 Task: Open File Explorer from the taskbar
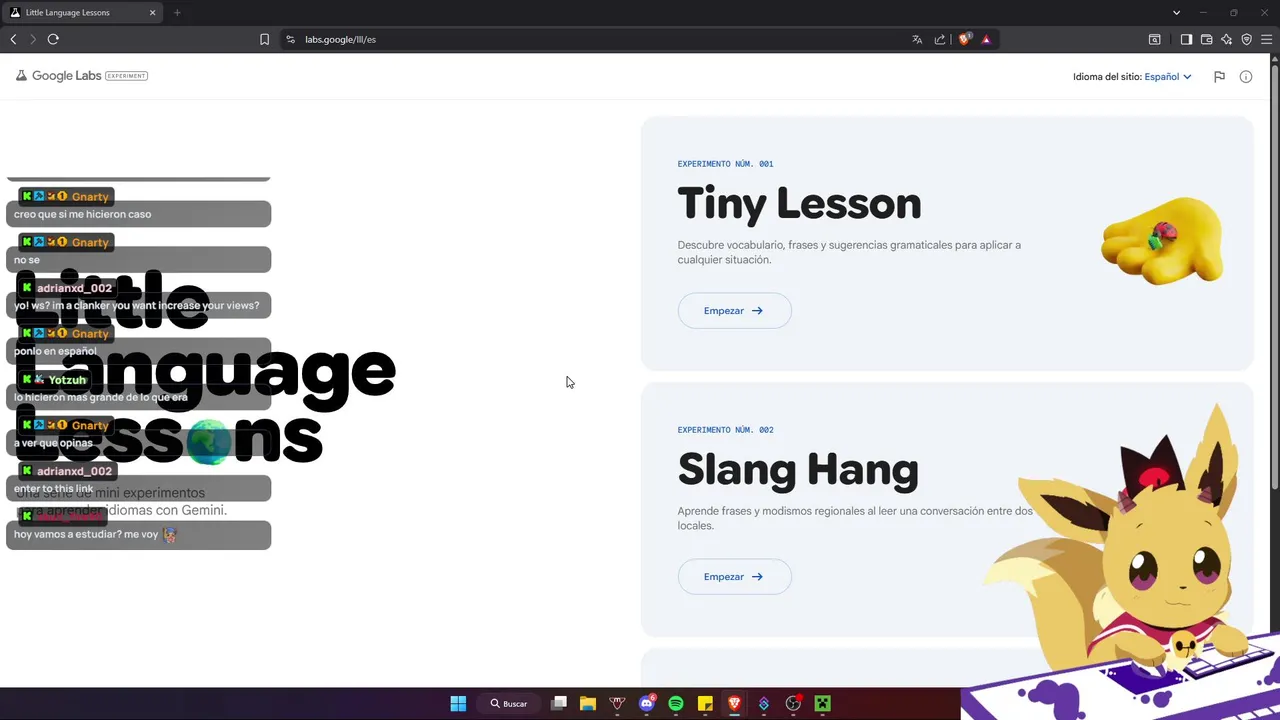click(x=588, y=704)
